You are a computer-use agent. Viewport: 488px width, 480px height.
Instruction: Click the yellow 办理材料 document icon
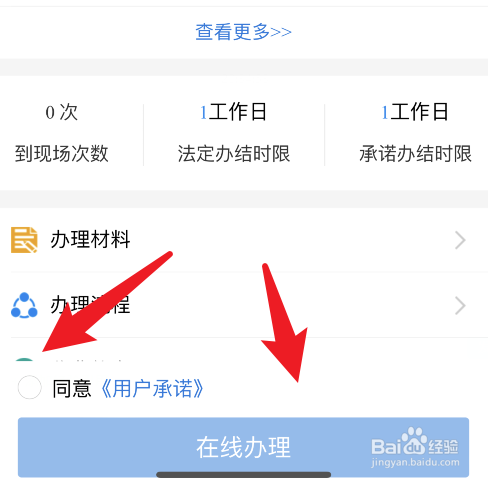[x=24, y=240]
